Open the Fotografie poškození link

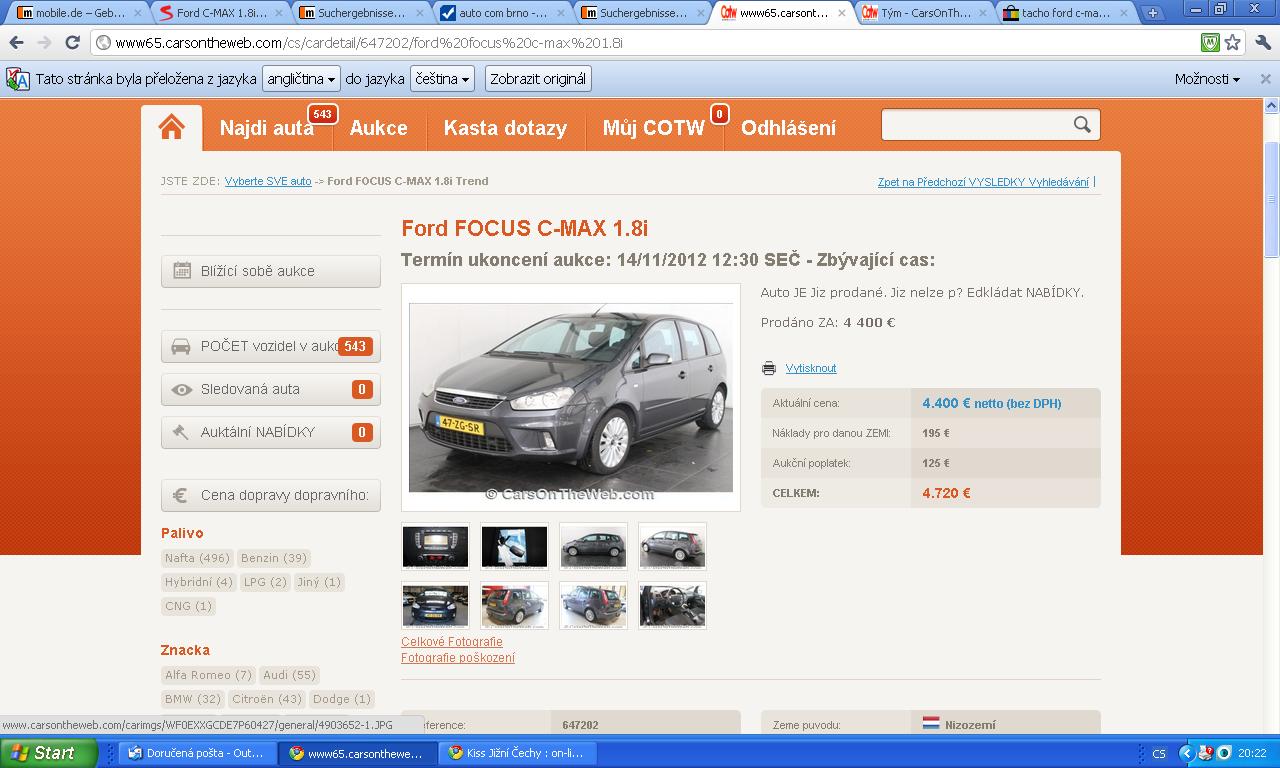click(458, 658)
